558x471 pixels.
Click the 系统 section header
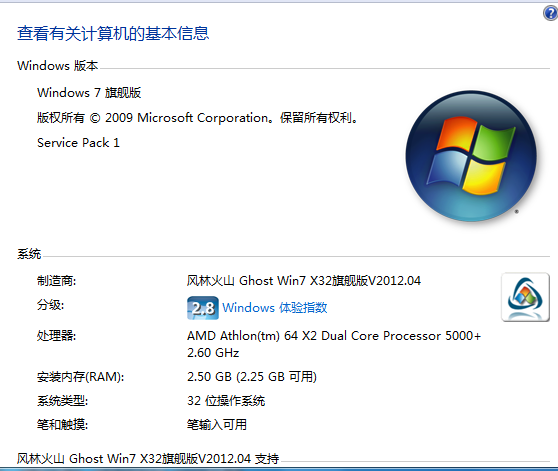tap(29, 254)
